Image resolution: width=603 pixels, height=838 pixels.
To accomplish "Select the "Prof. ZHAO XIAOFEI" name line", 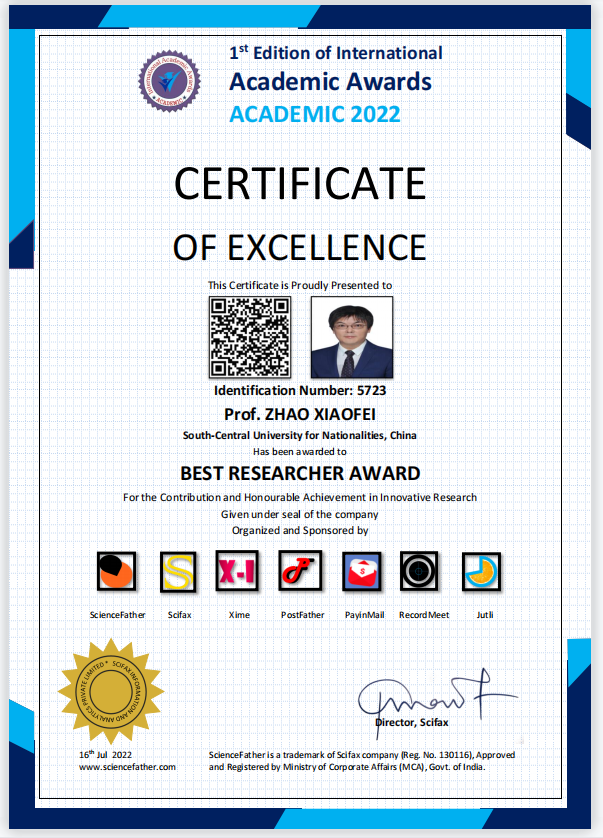I will pyautogui.click(x=300, y=413).
